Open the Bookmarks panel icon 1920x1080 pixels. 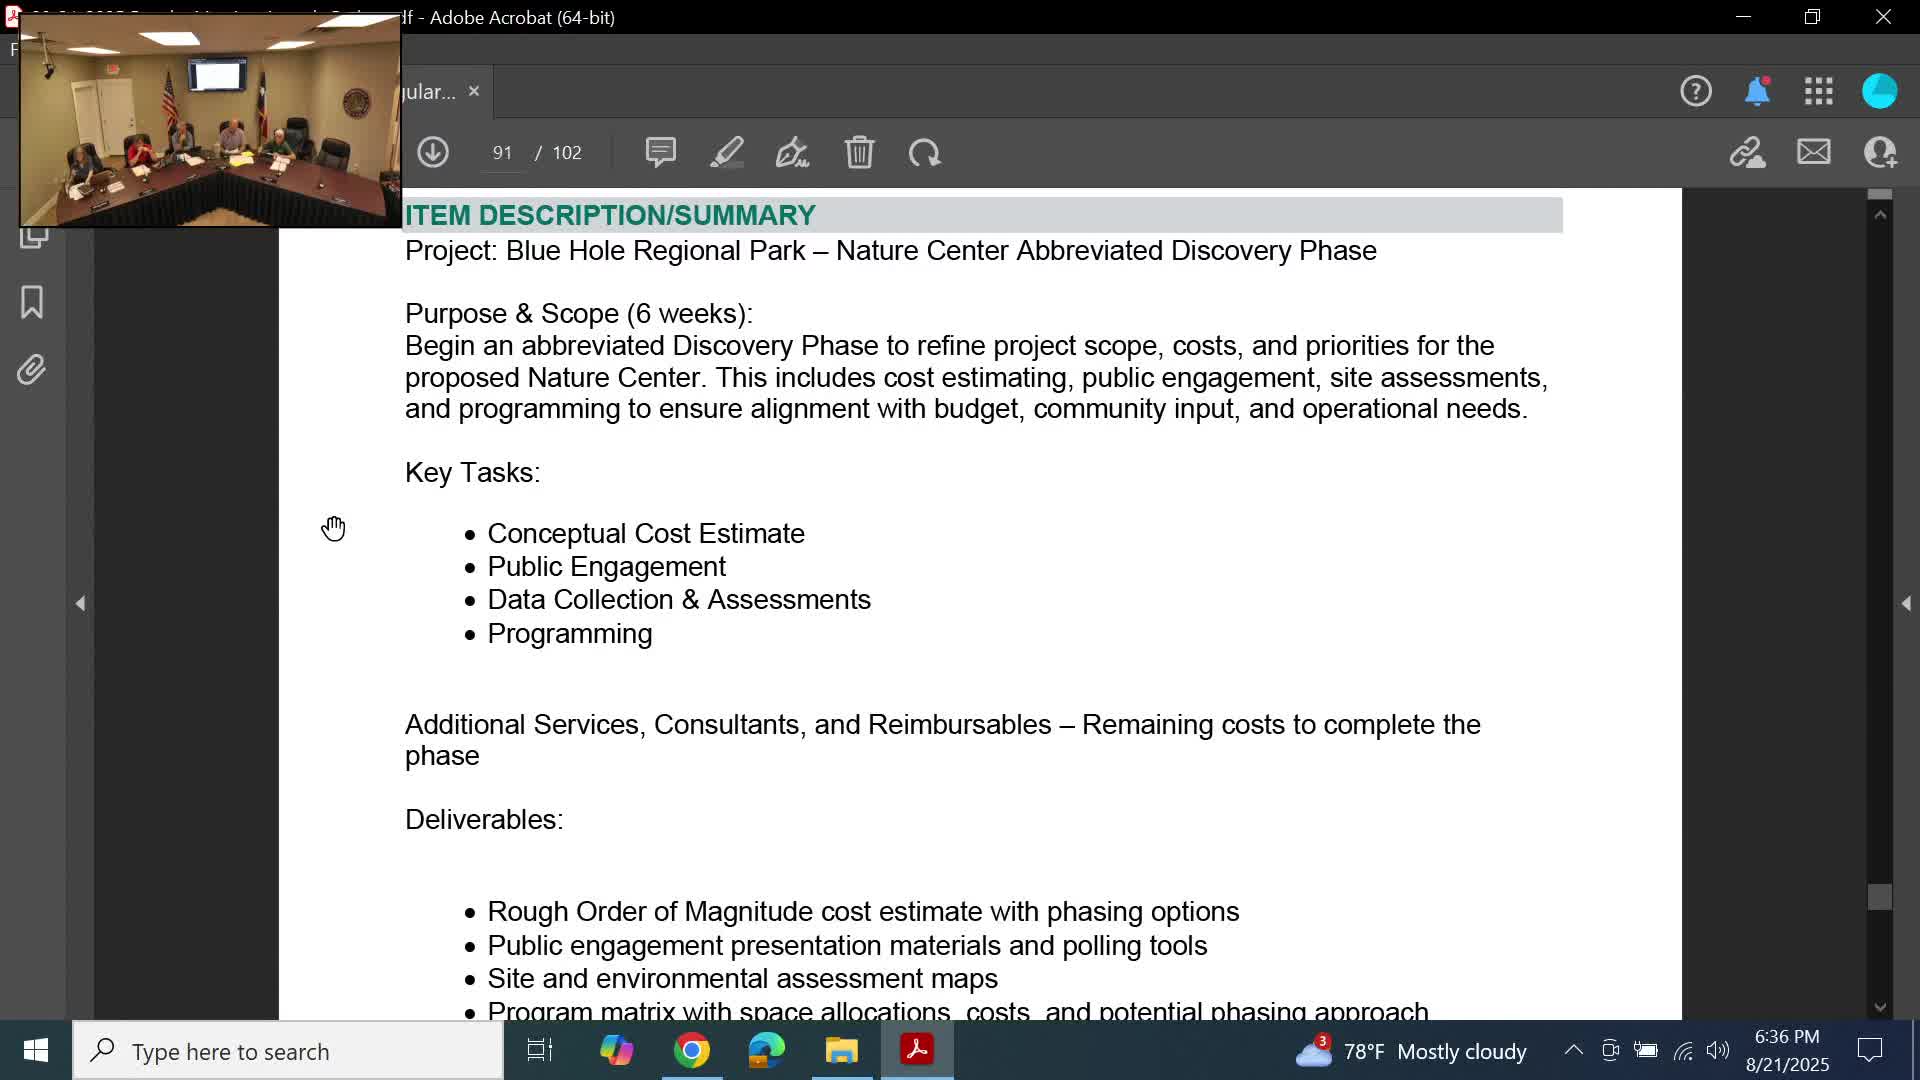click(32, 302)
